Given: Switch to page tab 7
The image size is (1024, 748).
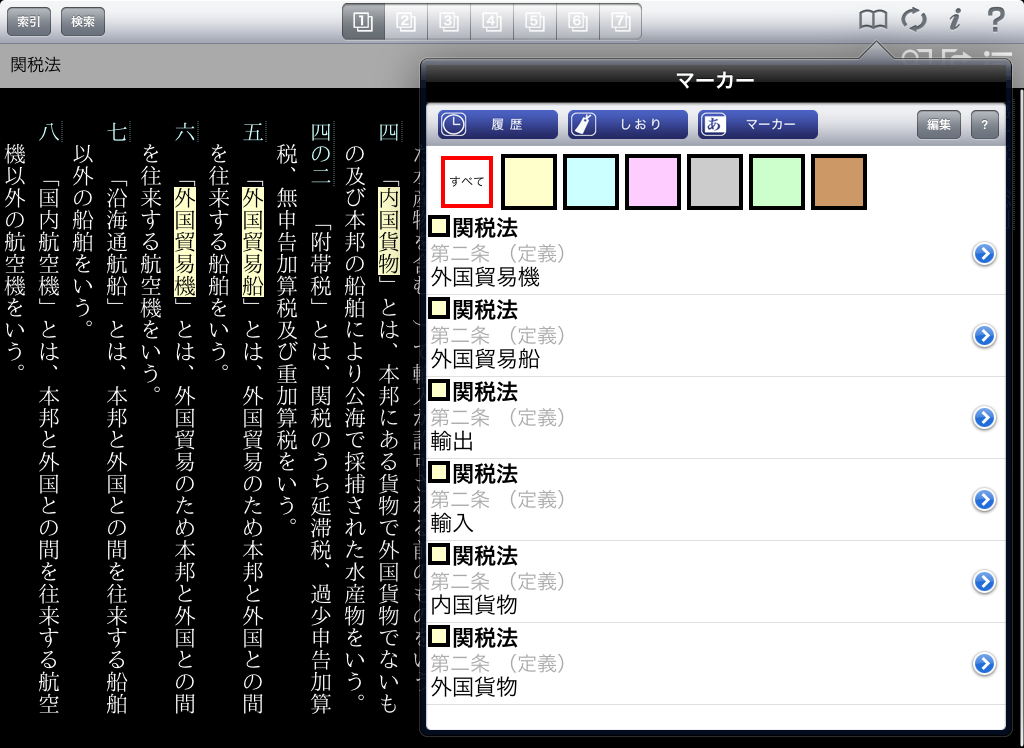Looking at the screenshot, I should click(621, 21).
